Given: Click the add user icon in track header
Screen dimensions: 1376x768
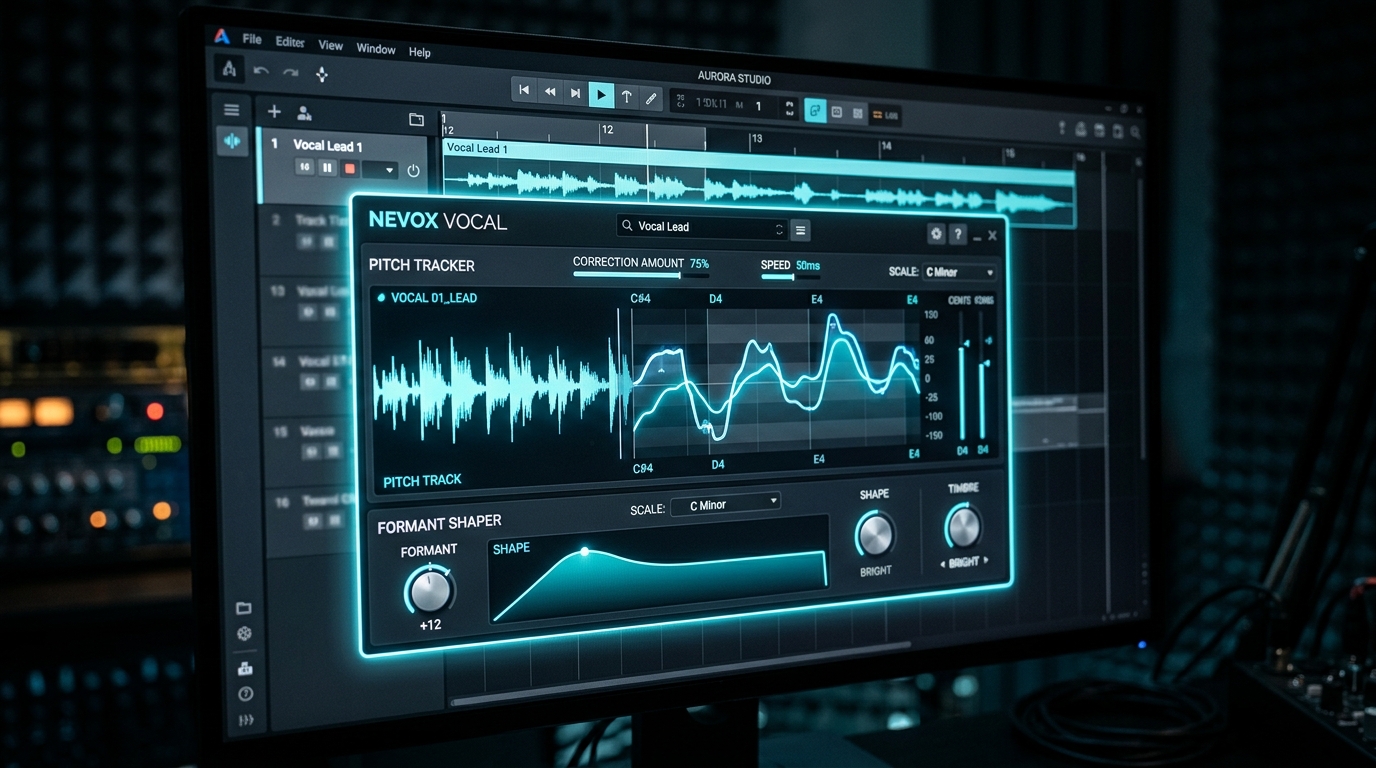Looking at the screenshot, I should 304,113.
